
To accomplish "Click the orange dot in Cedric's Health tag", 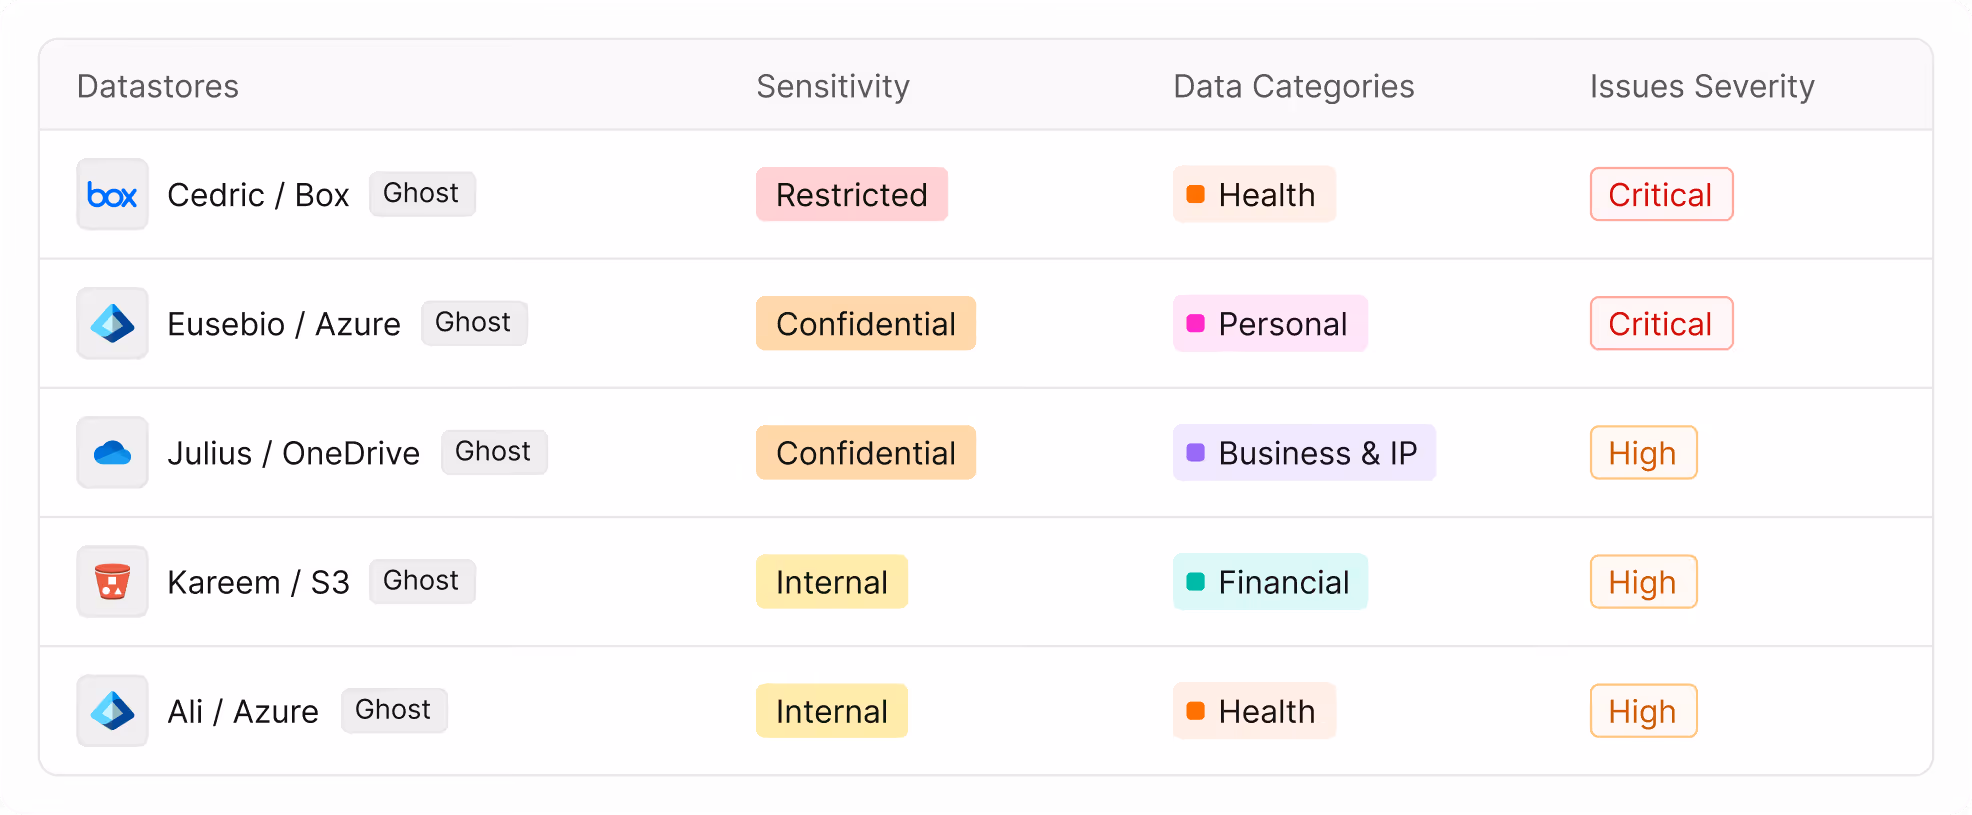I will coord(1195,194).
